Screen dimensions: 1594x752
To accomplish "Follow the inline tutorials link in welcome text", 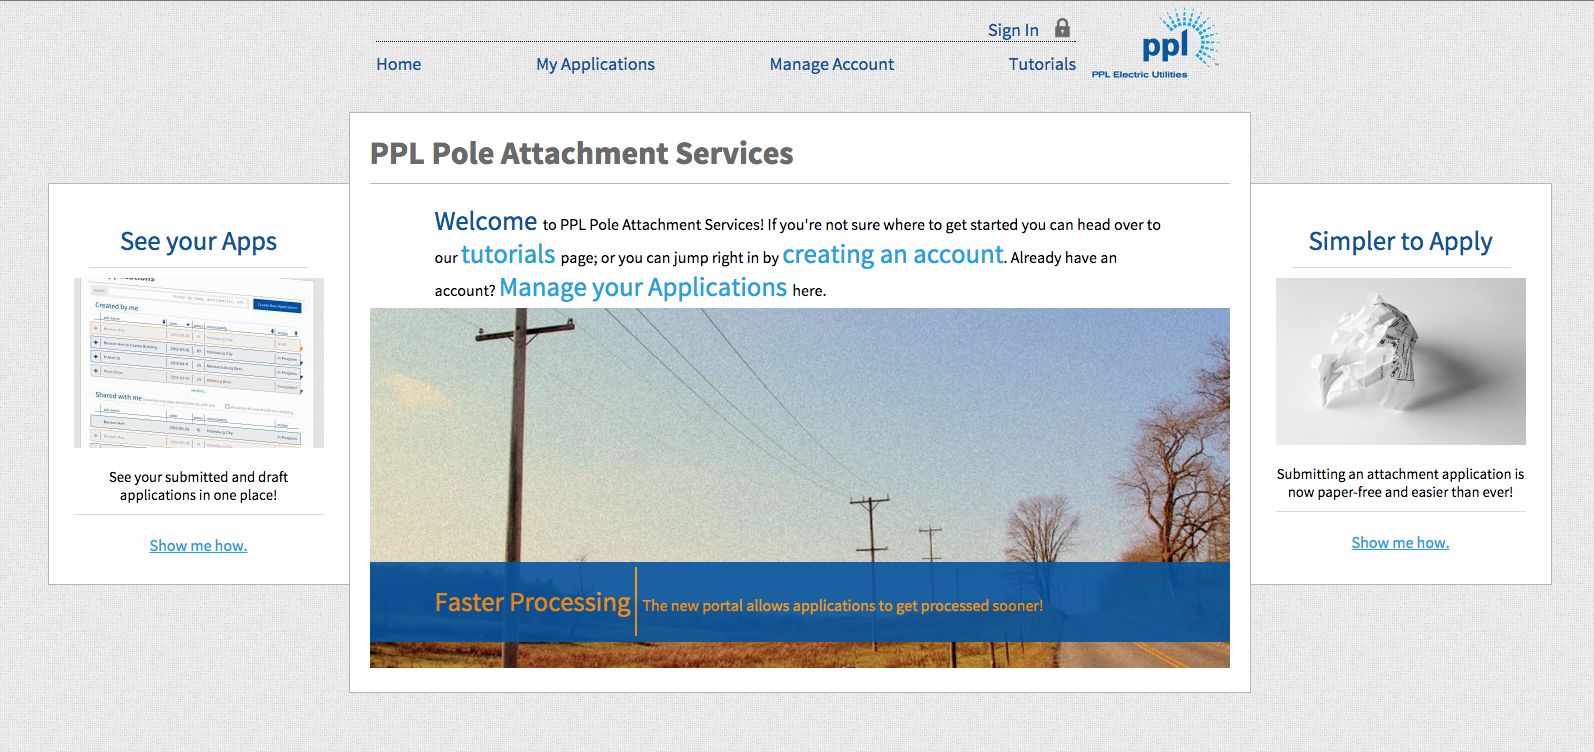I will pyautogui.click(x=508, y=255).
